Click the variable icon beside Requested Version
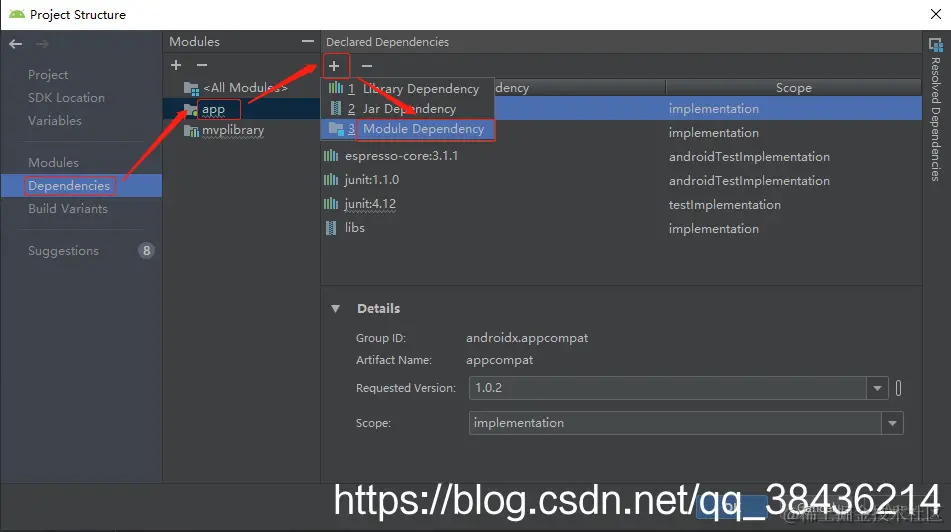This screenshot has height=532, width=951. pyautogui.click(x=898, y=388)
